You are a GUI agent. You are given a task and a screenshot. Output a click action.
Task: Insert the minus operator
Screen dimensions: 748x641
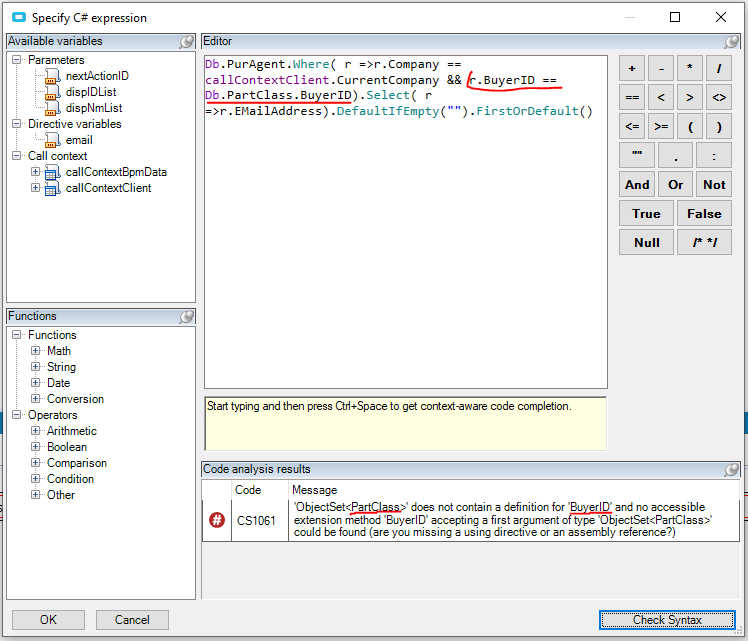(661, 68)
